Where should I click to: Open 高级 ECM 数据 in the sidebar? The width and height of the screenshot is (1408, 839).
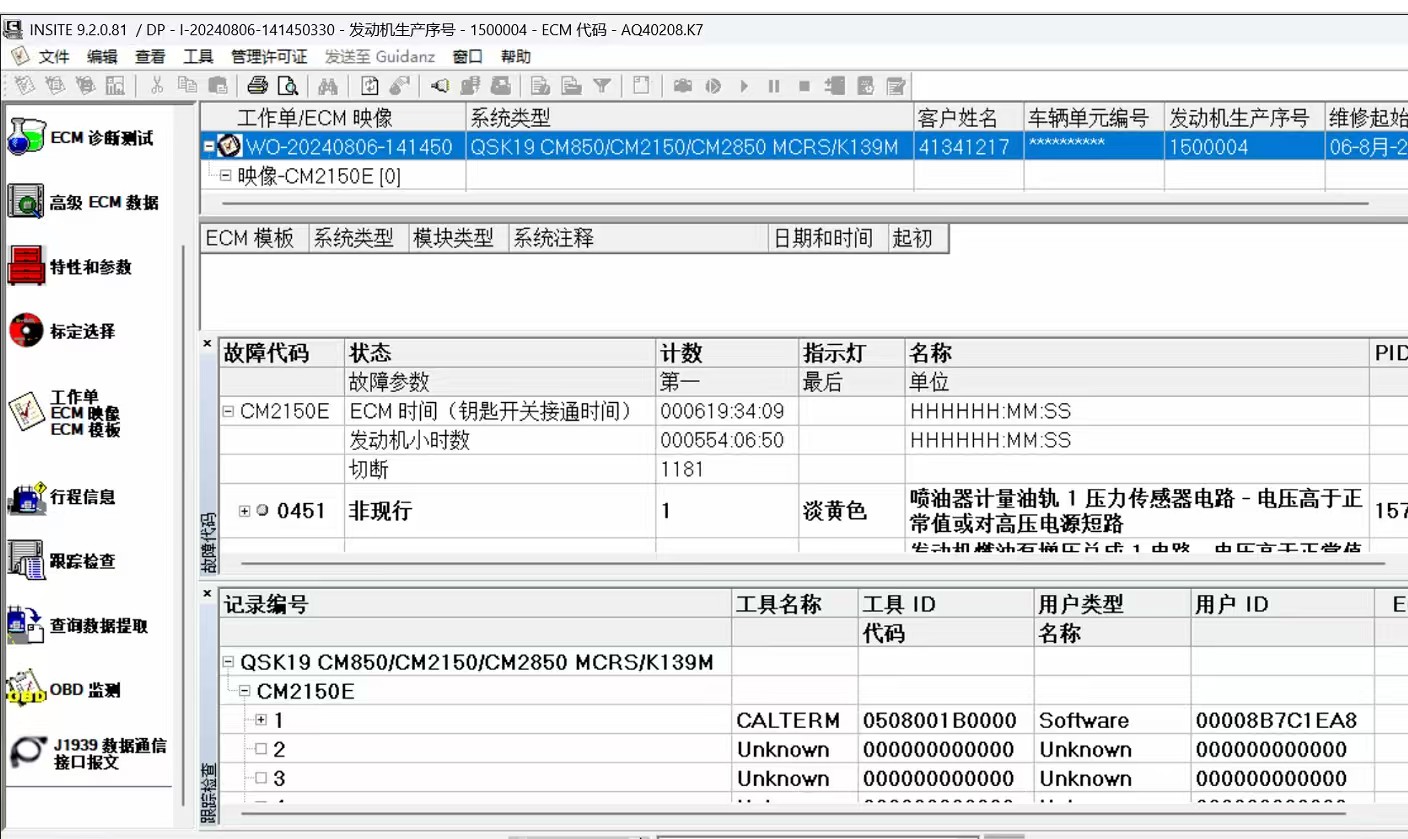(x=26, y=202)
